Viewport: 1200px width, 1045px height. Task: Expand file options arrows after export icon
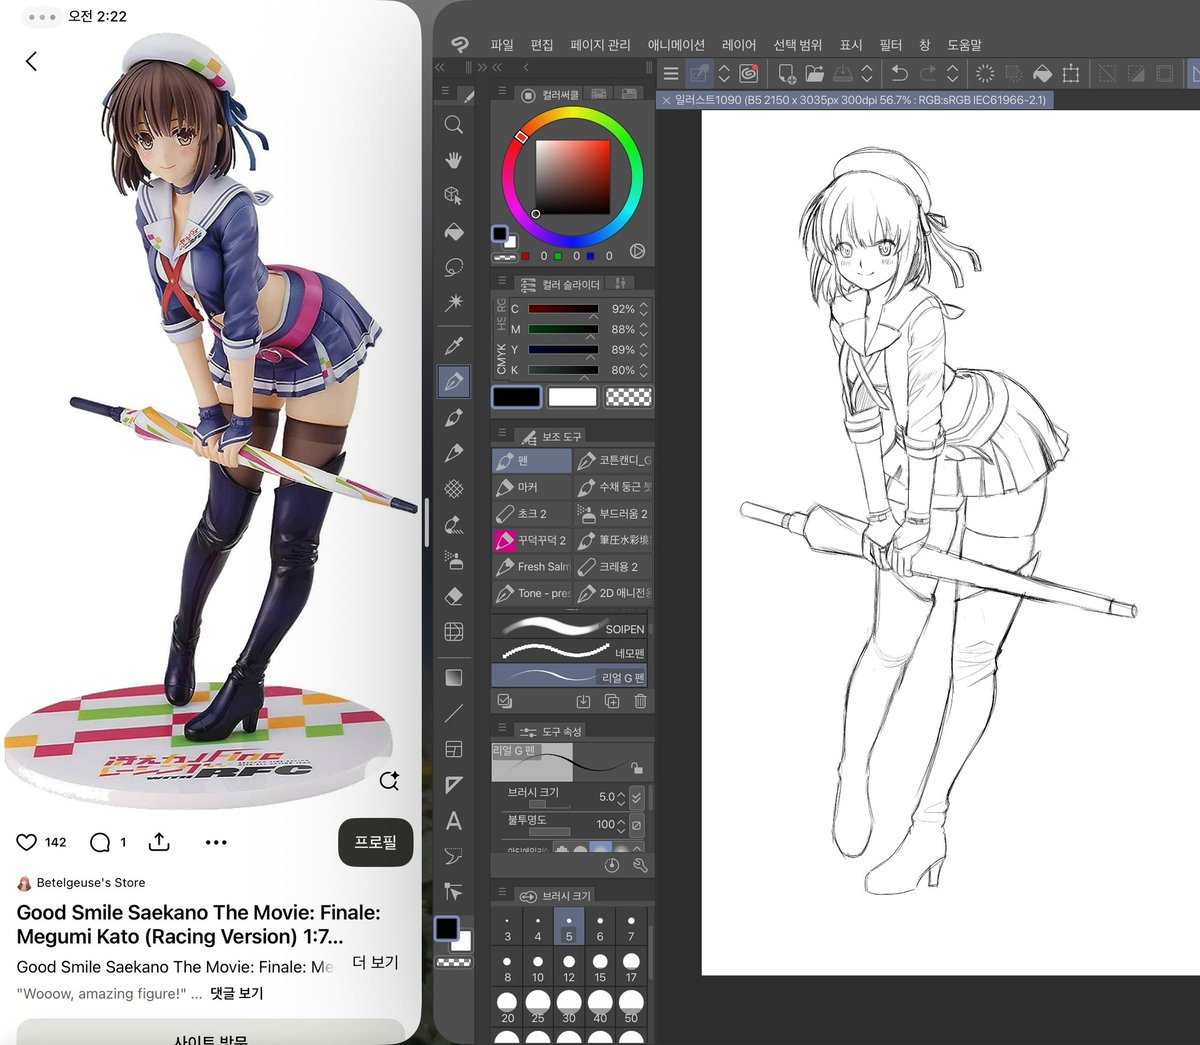867,73
